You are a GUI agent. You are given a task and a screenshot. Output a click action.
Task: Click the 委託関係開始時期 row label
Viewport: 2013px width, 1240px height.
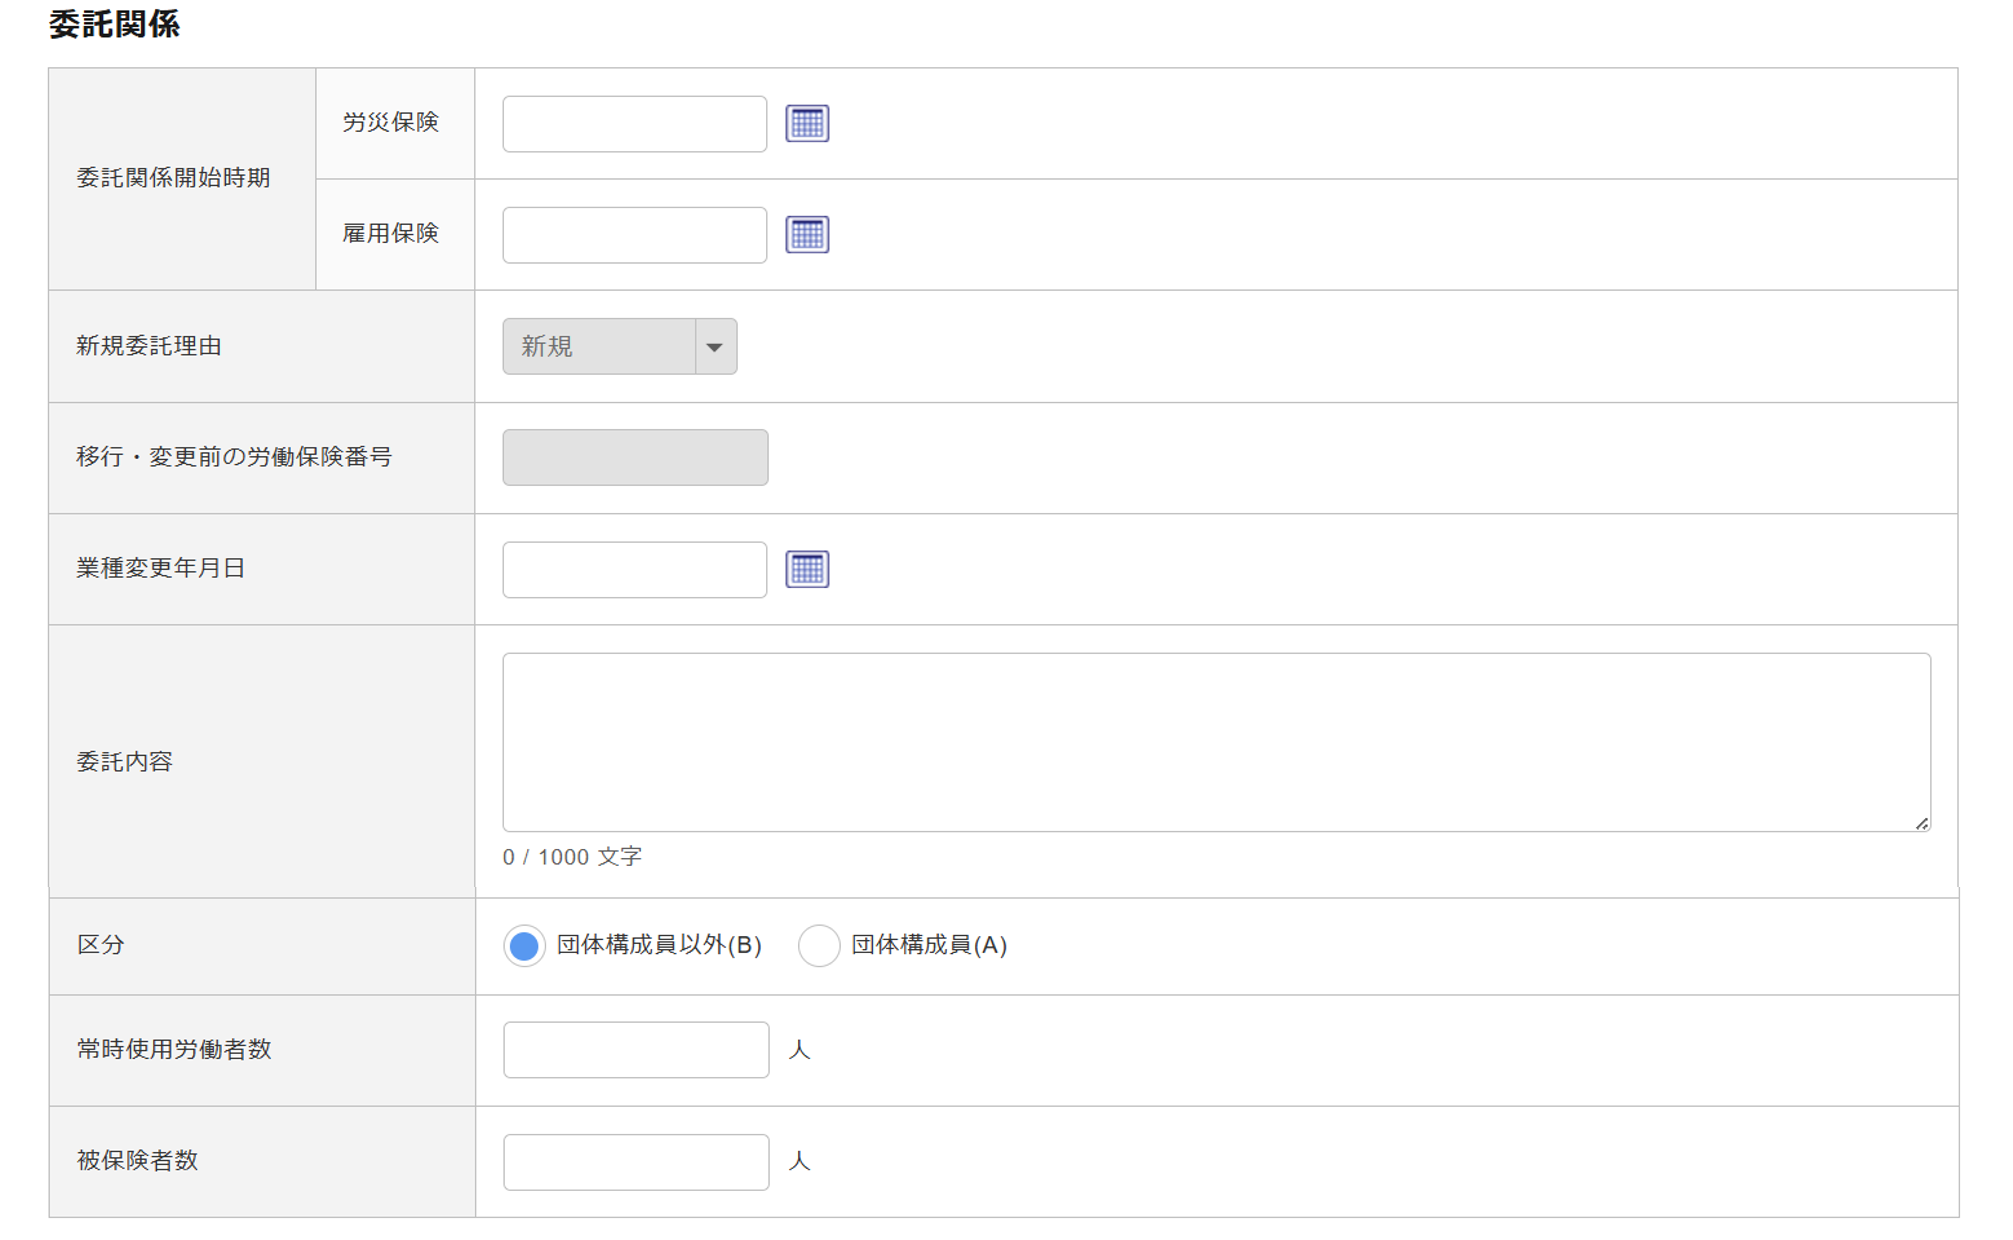pyautogui.click(x=173, y=178)
